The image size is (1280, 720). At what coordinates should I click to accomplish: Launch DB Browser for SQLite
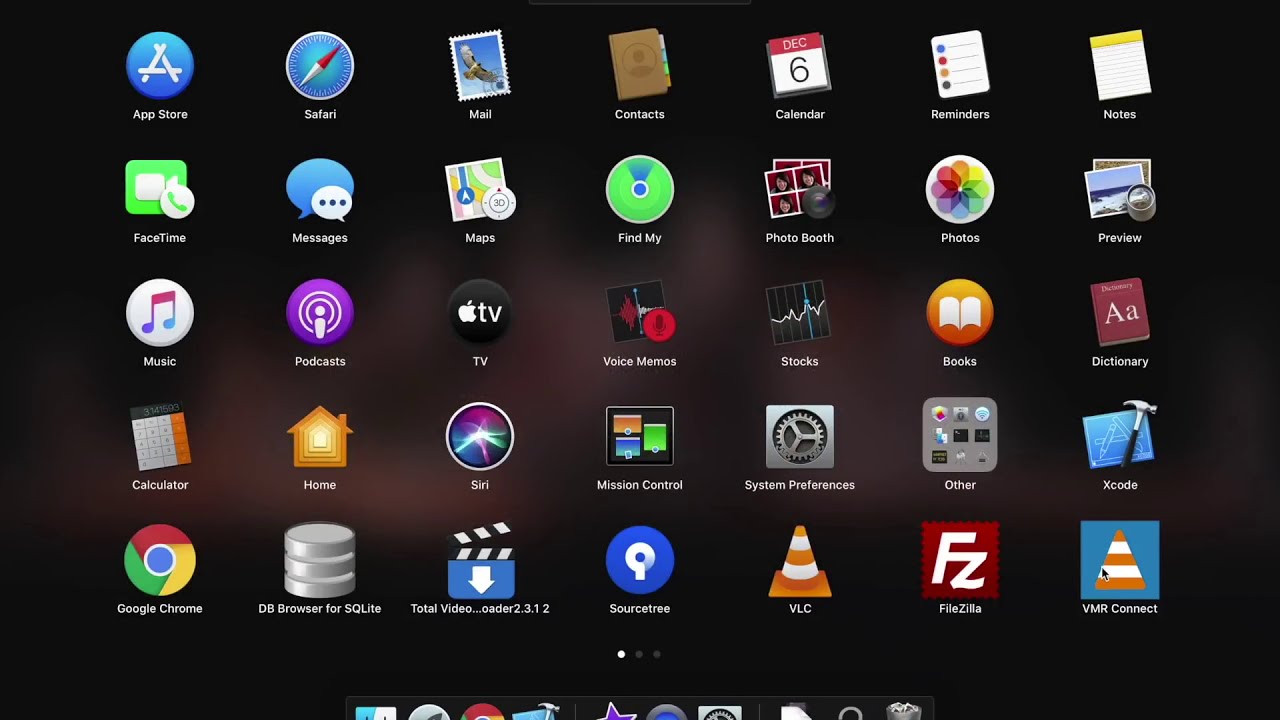320,560
